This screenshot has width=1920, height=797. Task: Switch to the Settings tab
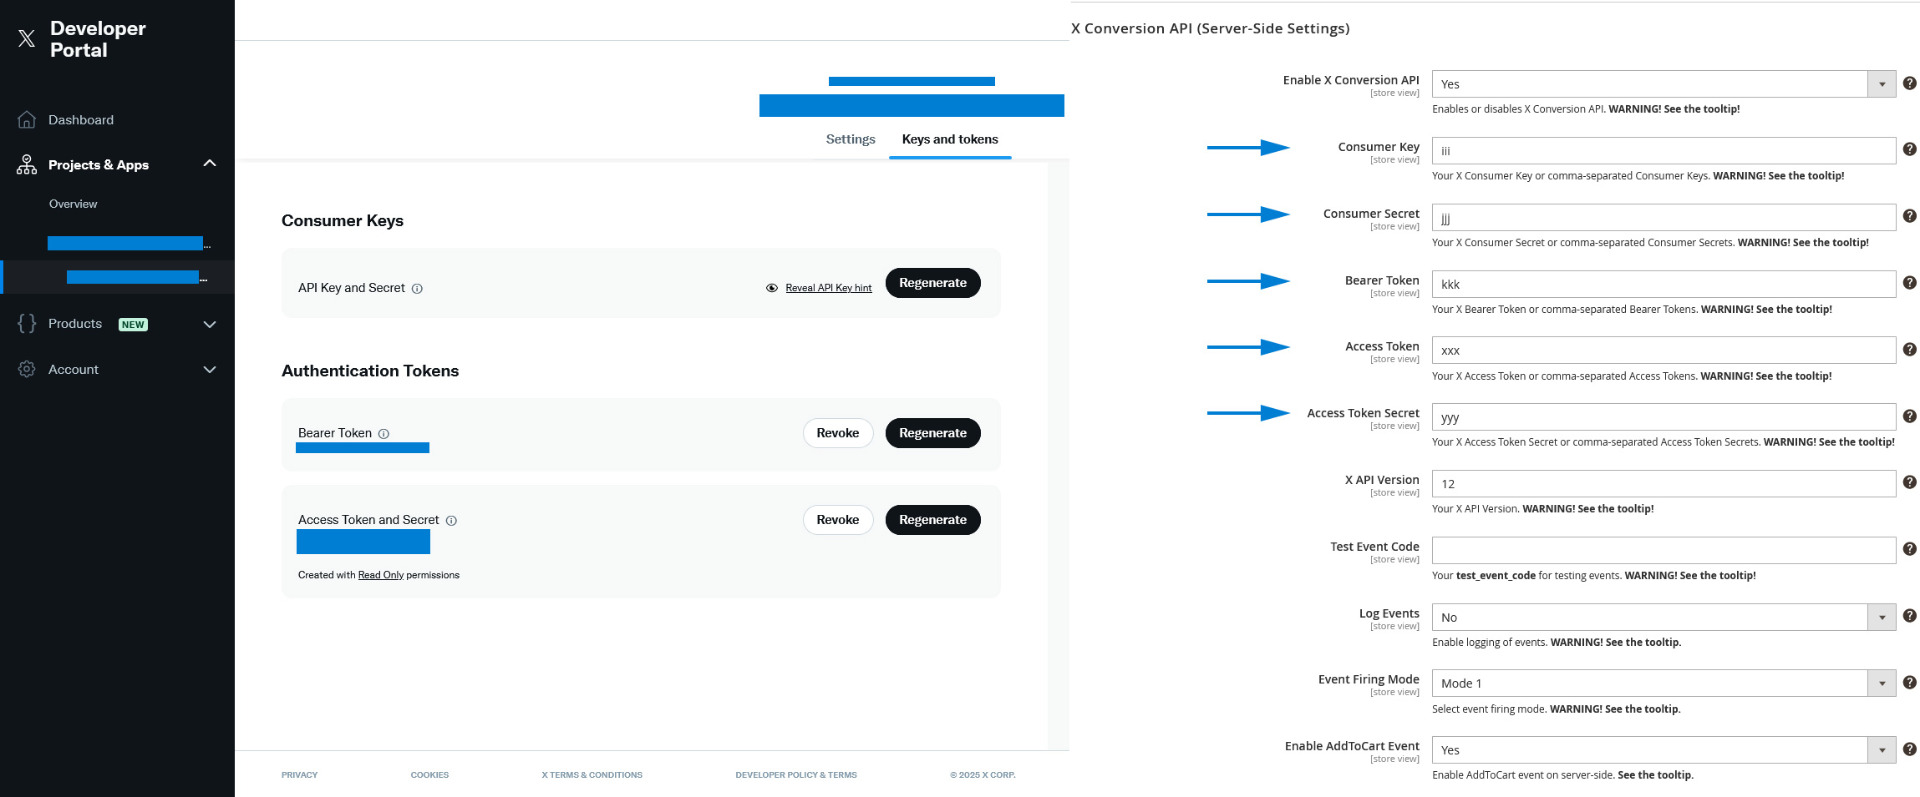851,139
